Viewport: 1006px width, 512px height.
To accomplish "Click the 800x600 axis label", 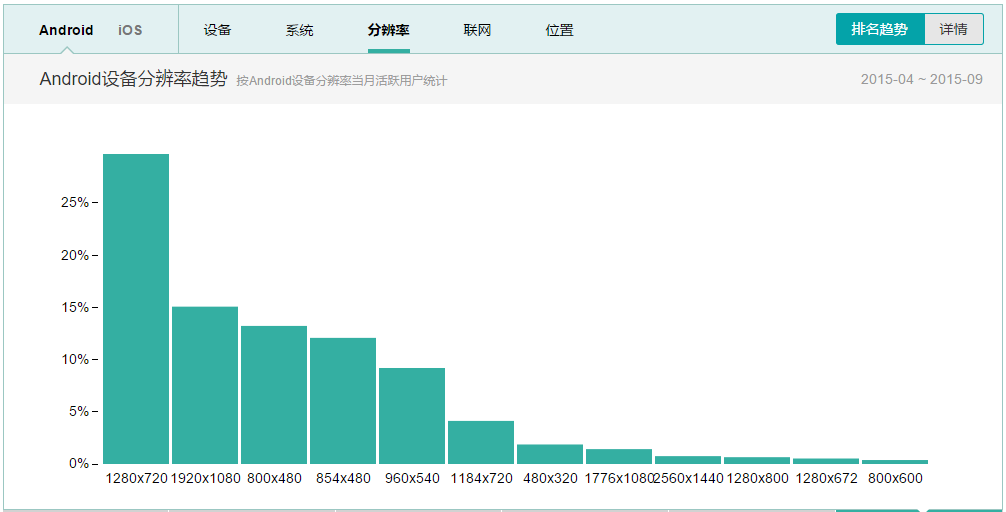I will 895,479.
